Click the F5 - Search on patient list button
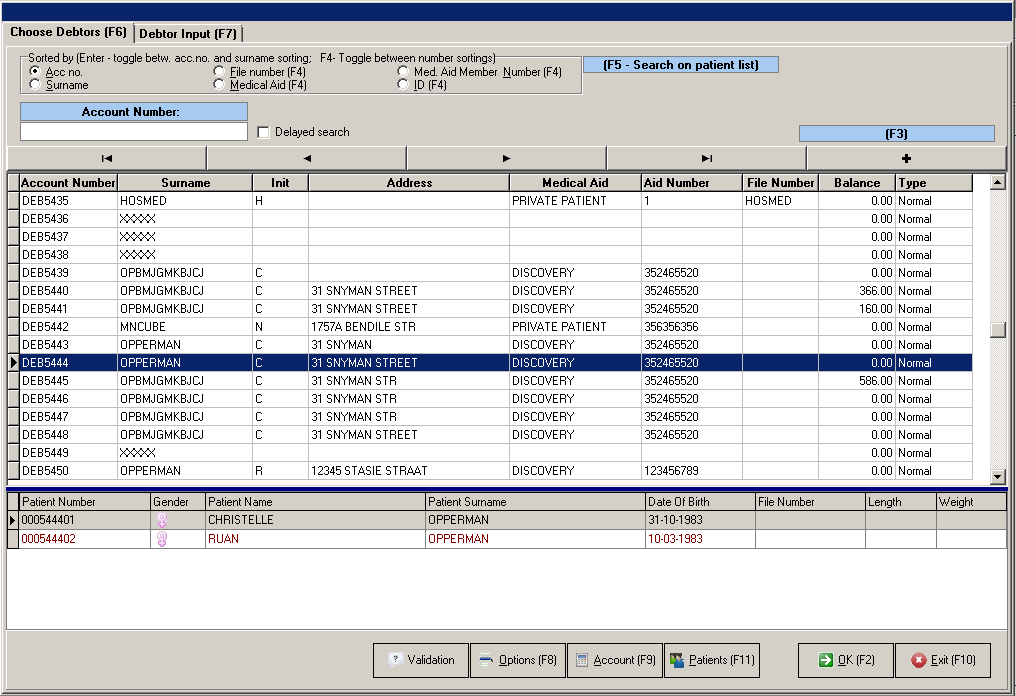This screenshot has height=696, width=1016. click(x=681, y=64)
